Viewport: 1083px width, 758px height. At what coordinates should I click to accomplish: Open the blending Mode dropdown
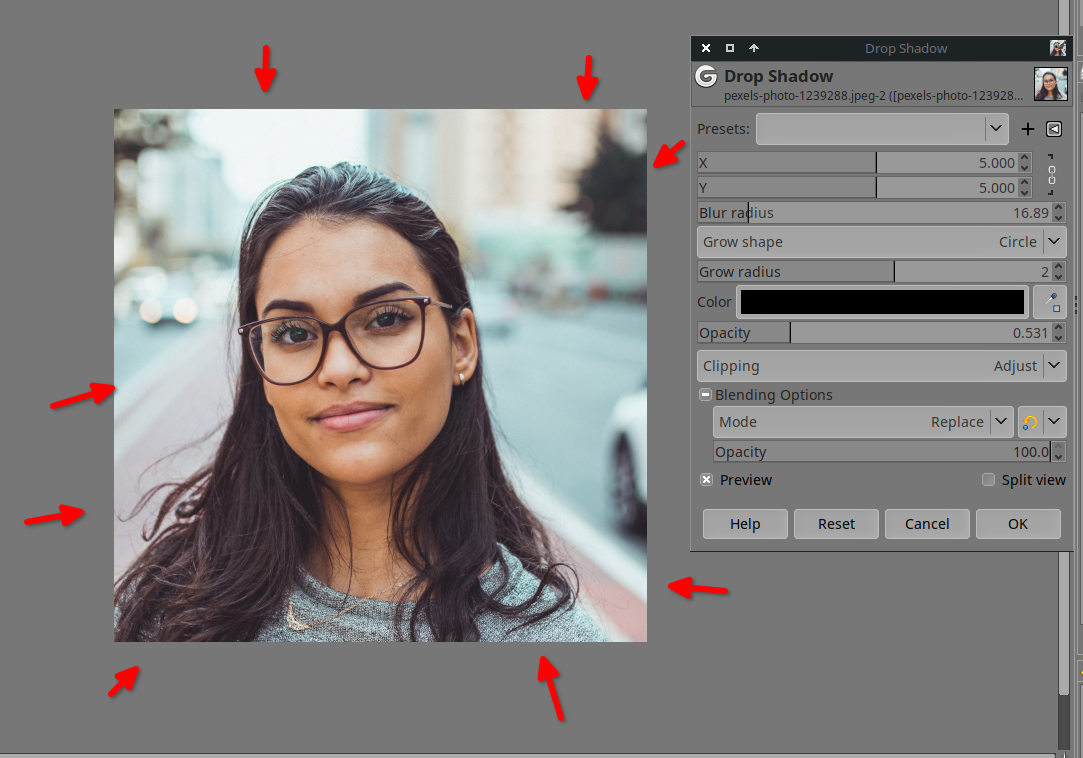tap(864, 422)
